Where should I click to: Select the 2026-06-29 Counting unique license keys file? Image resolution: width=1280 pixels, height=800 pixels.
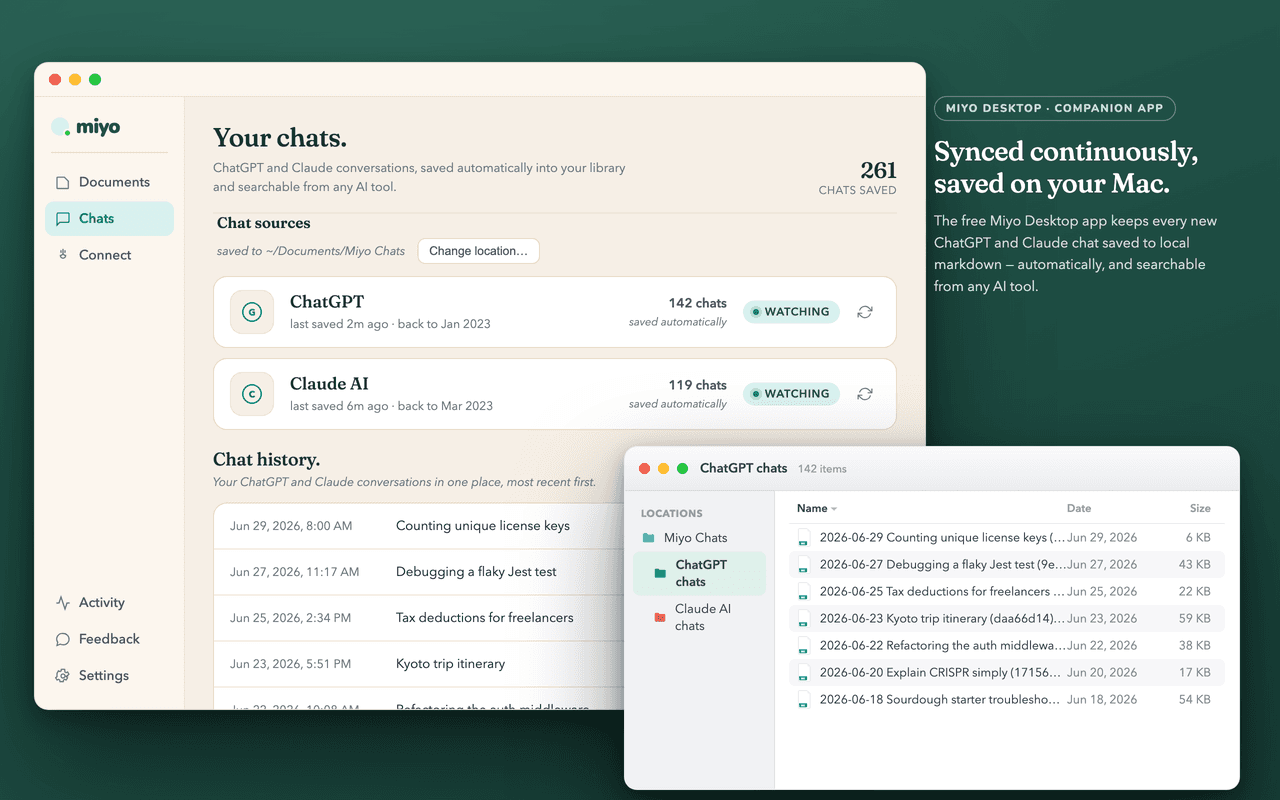pyautogui.click(x=1005, y=538)
